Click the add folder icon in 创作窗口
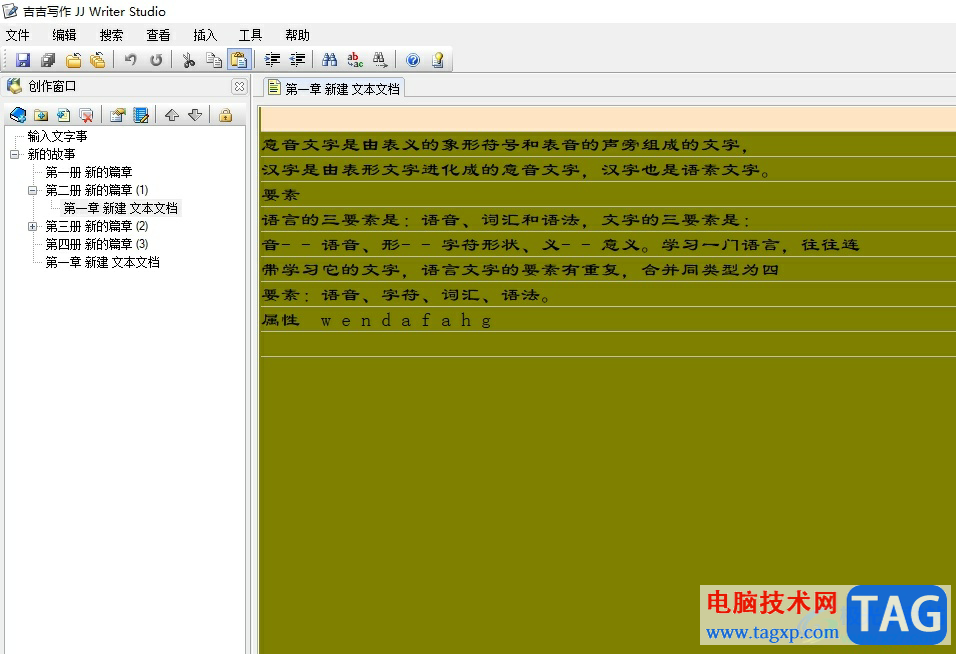 41,115
